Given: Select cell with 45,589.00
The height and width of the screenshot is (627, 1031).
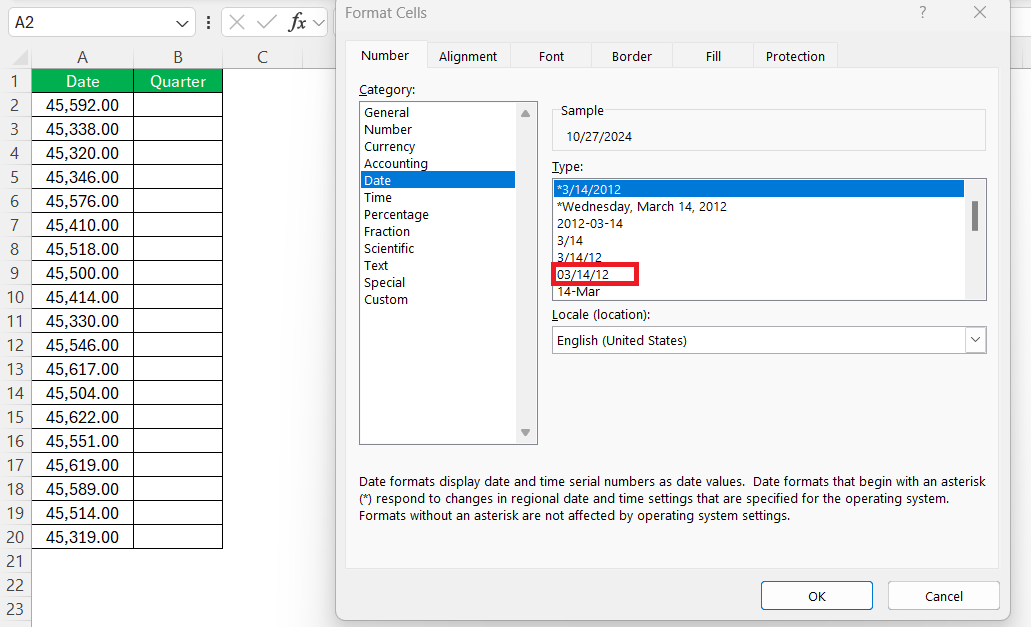Looking at the screenshot, I should [x=82, y=489].
